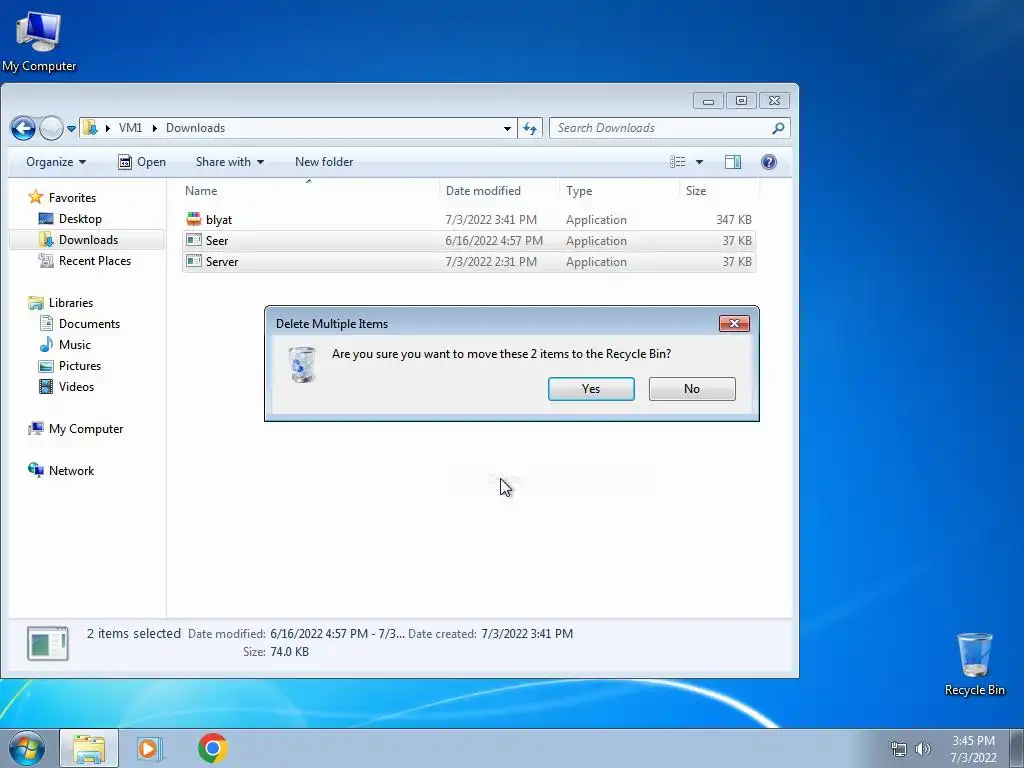The width and height of the screenshot is (1024, 768).
Task: Select My Computer in navigation pane
Action: click(86, 429)
